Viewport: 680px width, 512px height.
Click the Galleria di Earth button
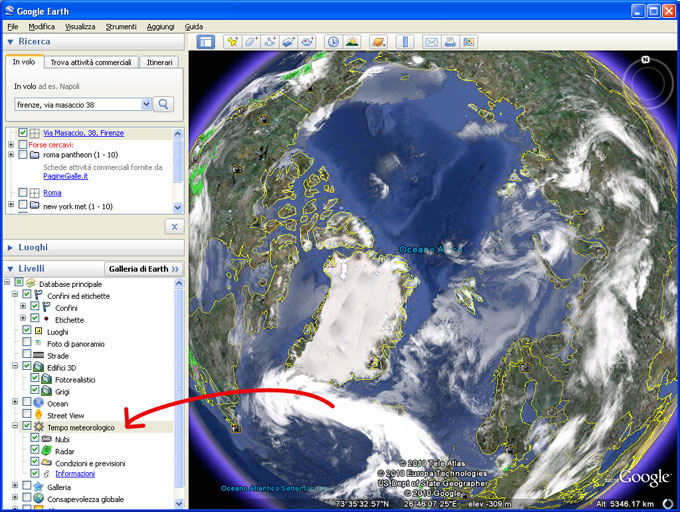click(144, 269)
